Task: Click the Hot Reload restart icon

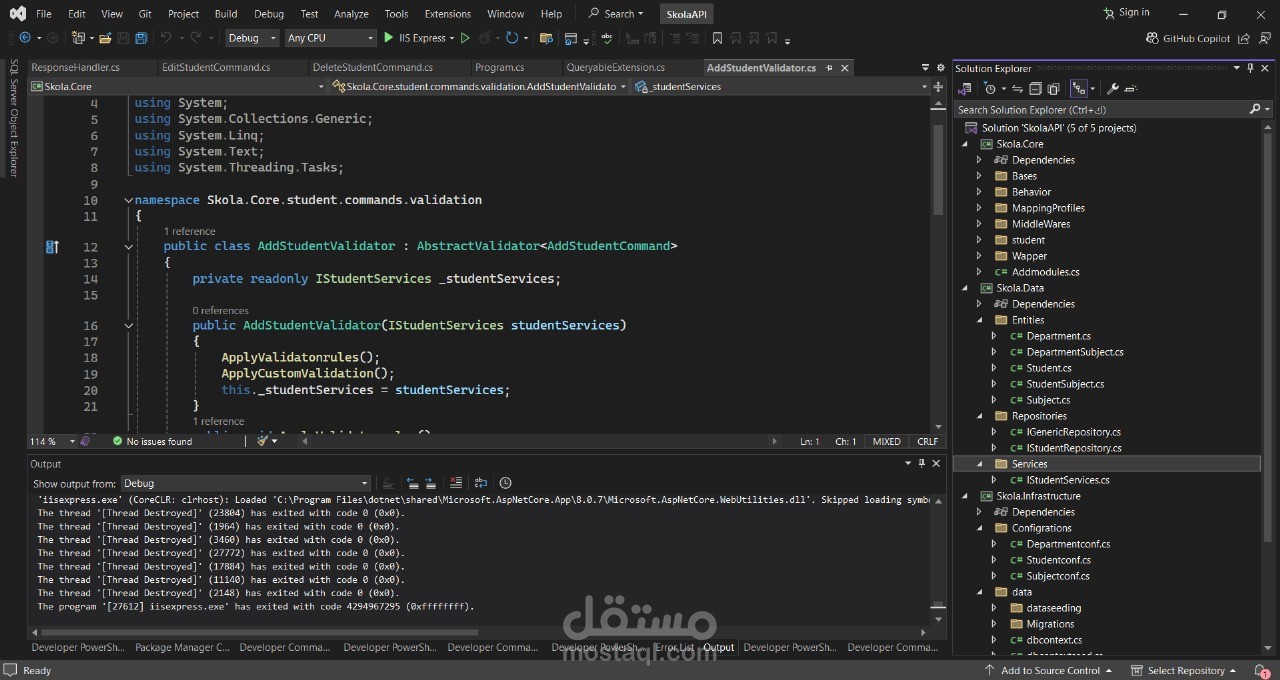Action: point(512,38)
